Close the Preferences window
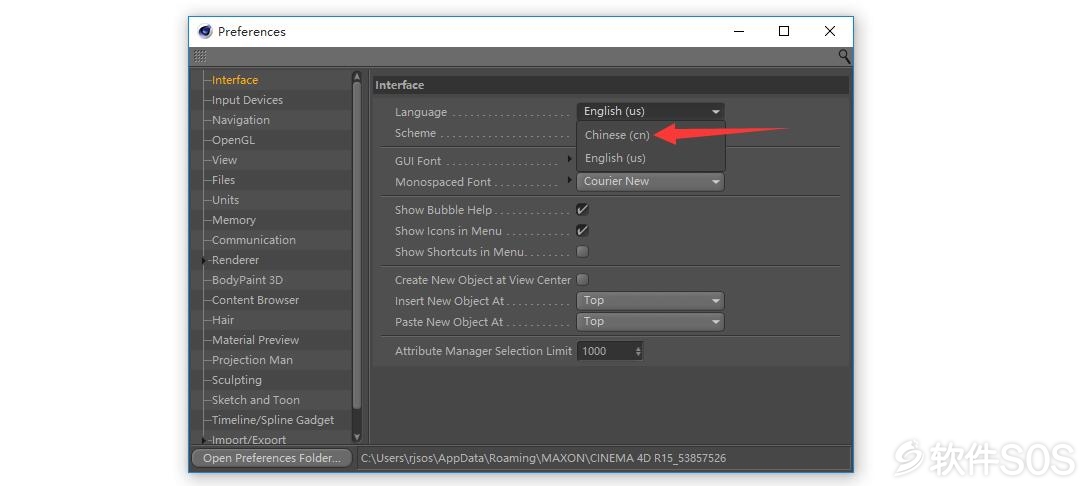This screenshot has height=486, width=1091. pyautogui.click(x=829, y=31)
